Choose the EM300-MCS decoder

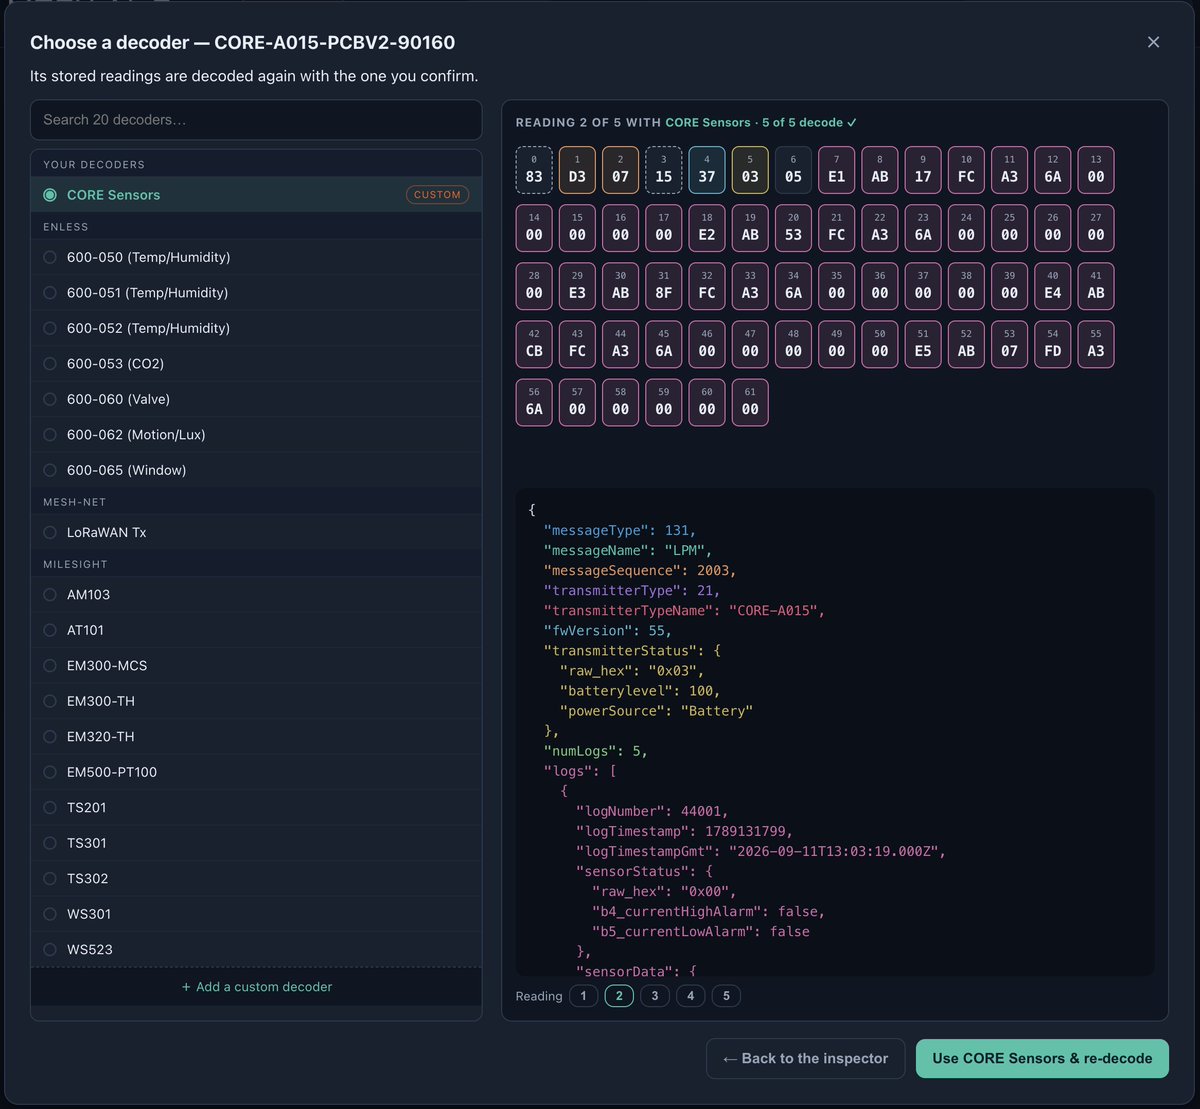click(x=256, y=666)
